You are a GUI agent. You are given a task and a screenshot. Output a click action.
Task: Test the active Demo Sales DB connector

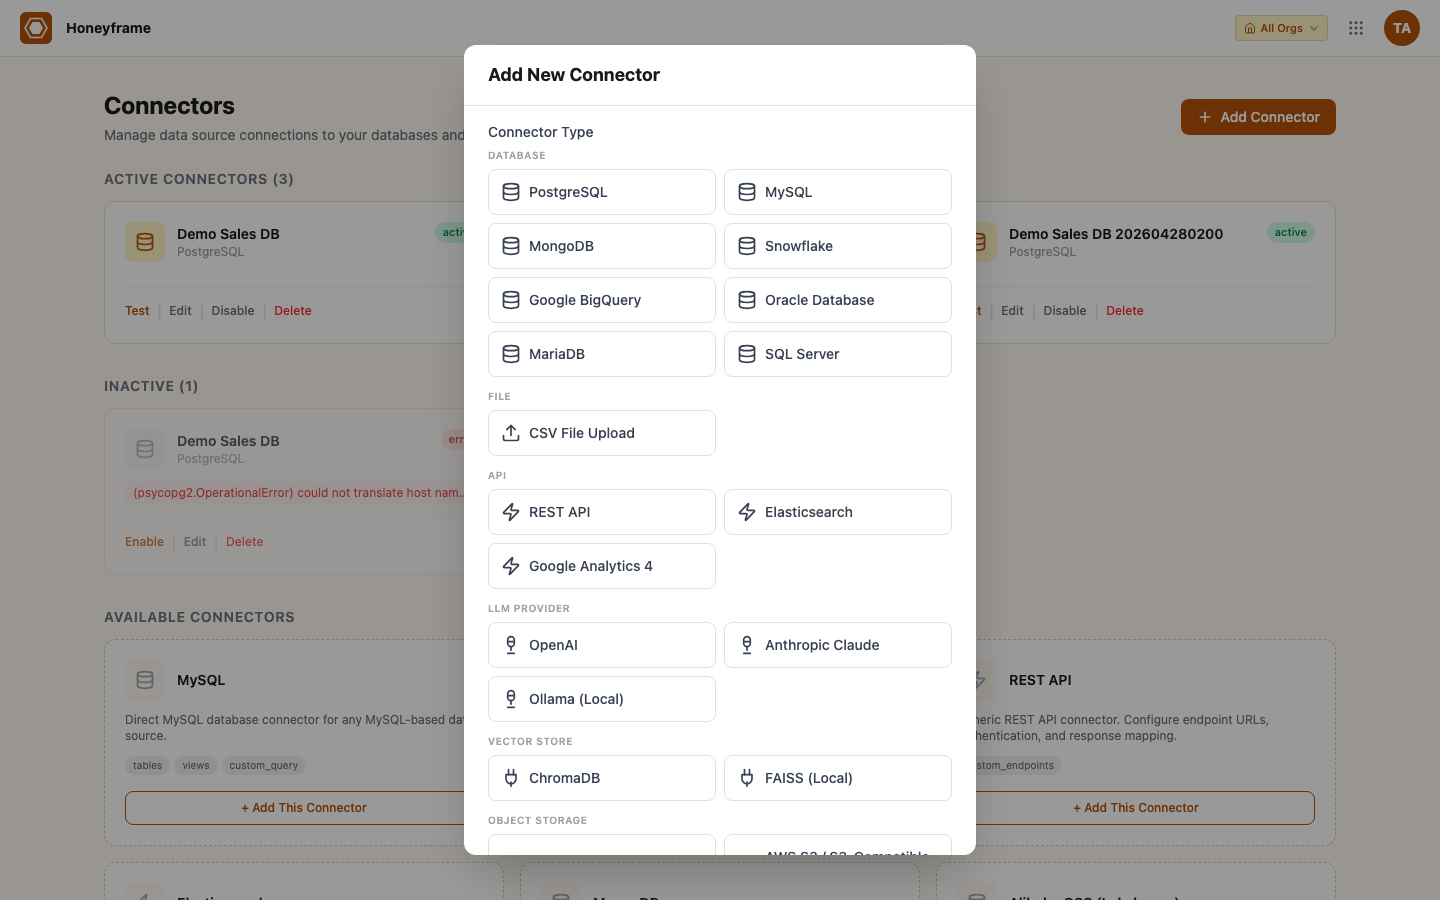[x=137, y=311]
